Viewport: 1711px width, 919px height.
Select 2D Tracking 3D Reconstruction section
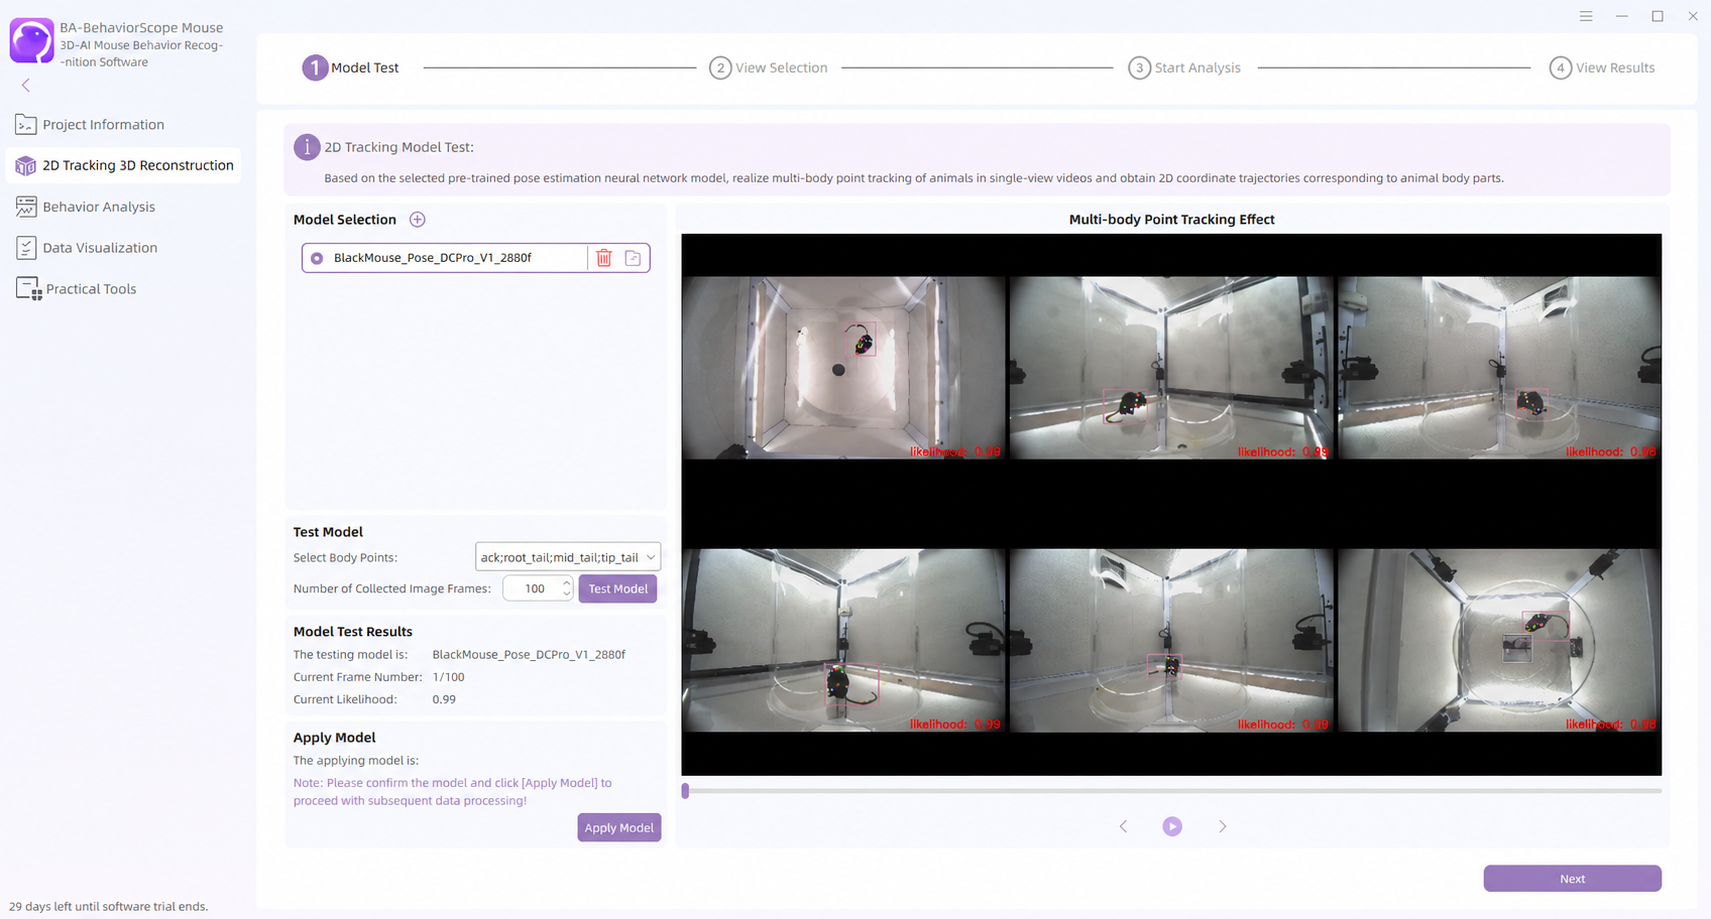pyautogui.click(x=124, y=165)
